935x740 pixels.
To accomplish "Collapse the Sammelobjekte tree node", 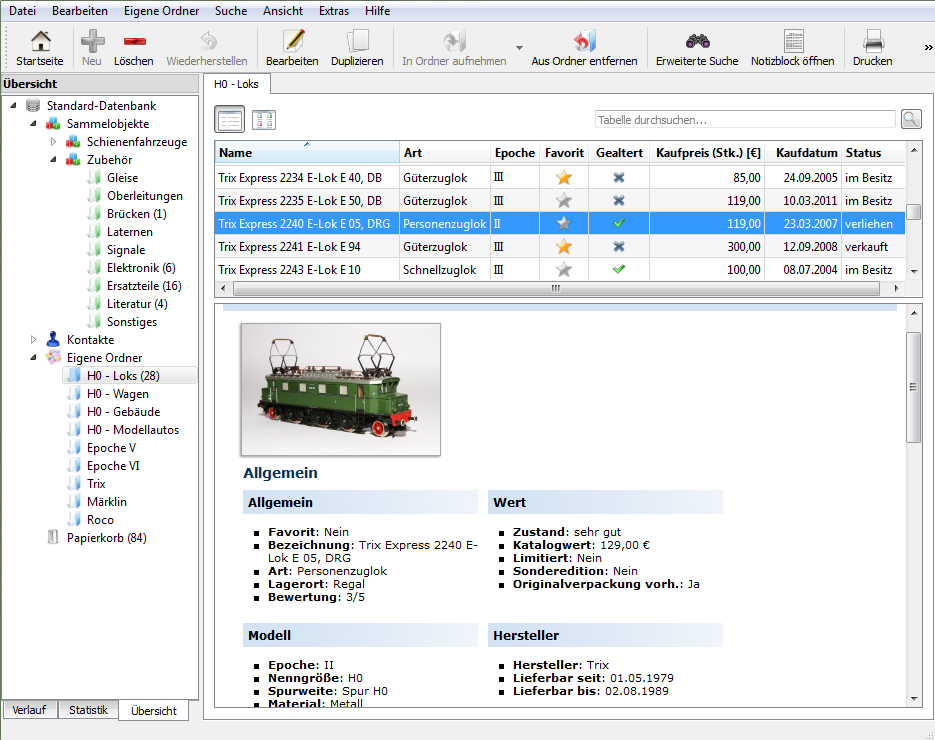I will (33, 124).
